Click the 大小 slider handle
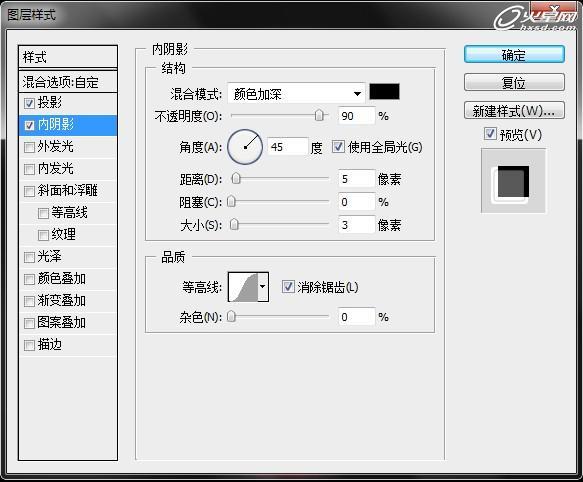The width and height of the screenshot is (583, 482). point(234,224)
